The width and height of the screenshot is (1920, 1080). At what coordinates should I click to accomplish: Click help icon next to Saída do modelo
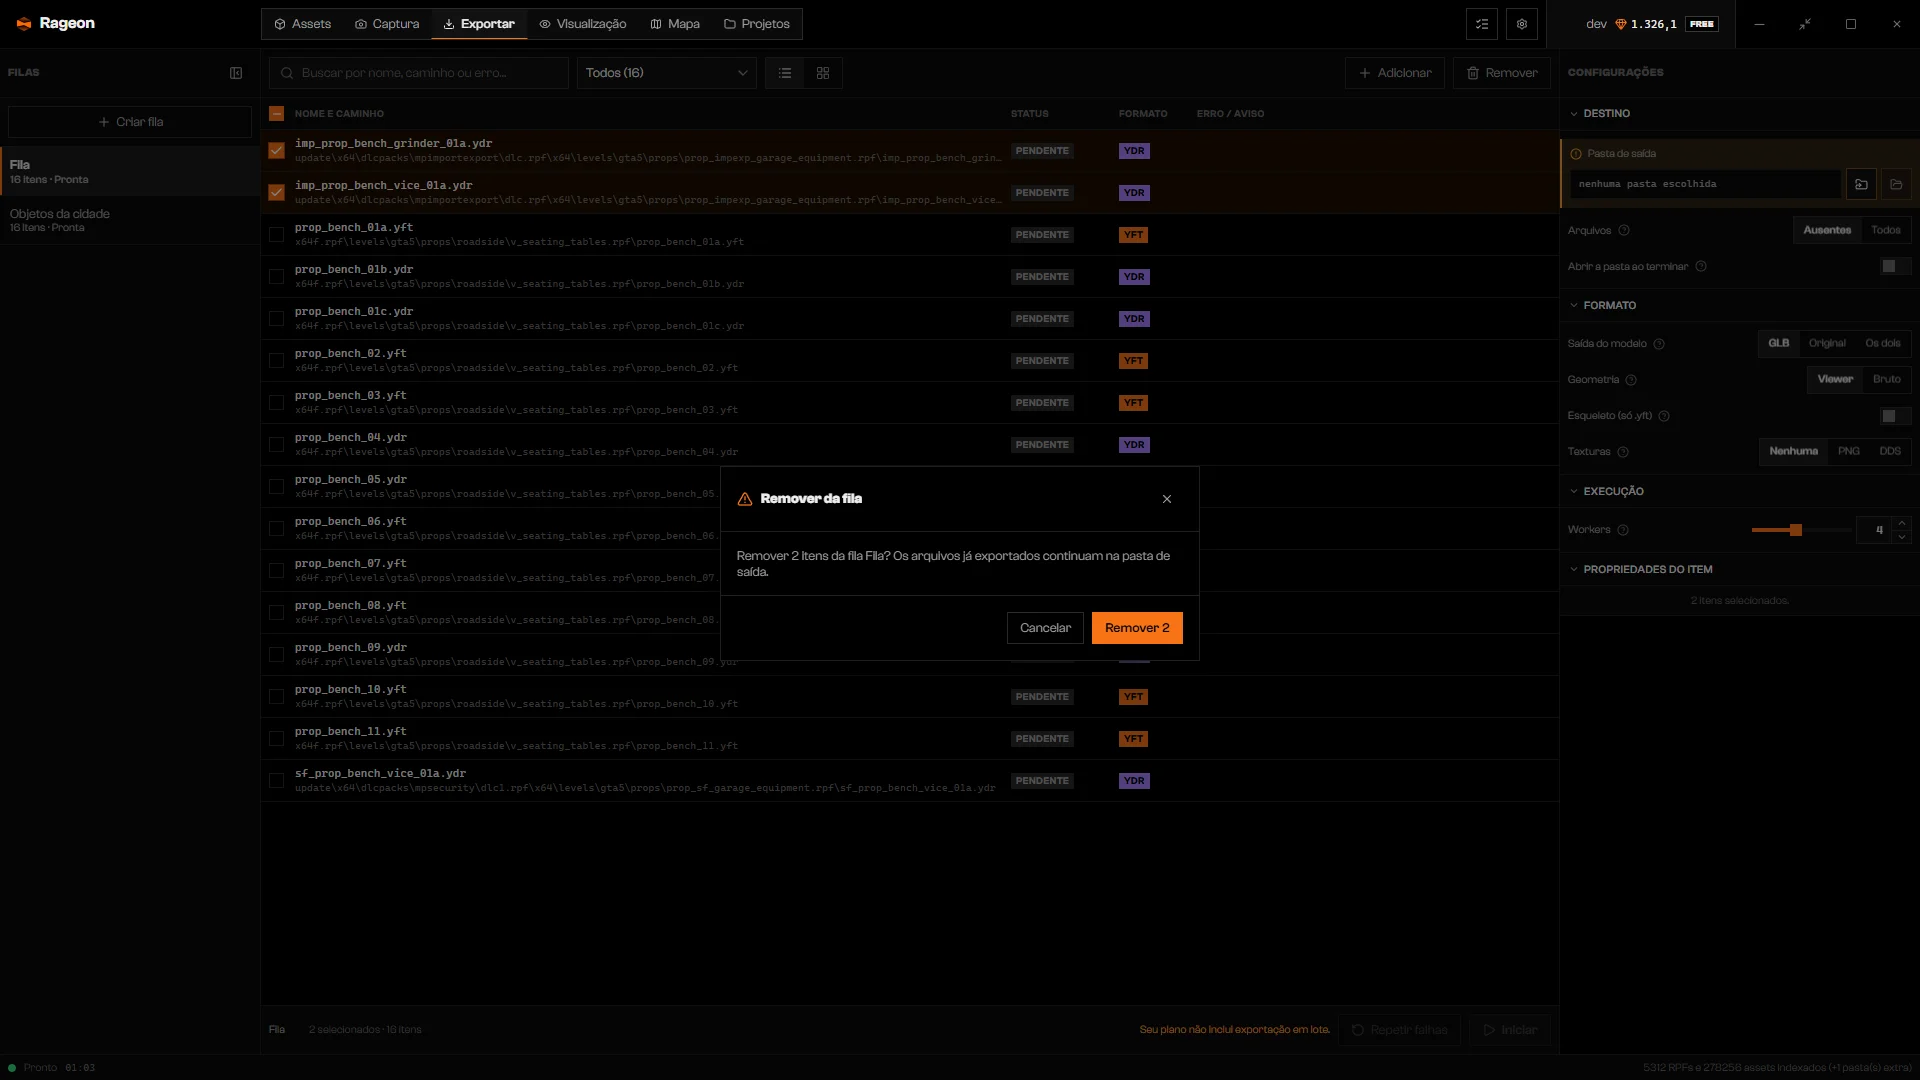tap(1659, 344)
